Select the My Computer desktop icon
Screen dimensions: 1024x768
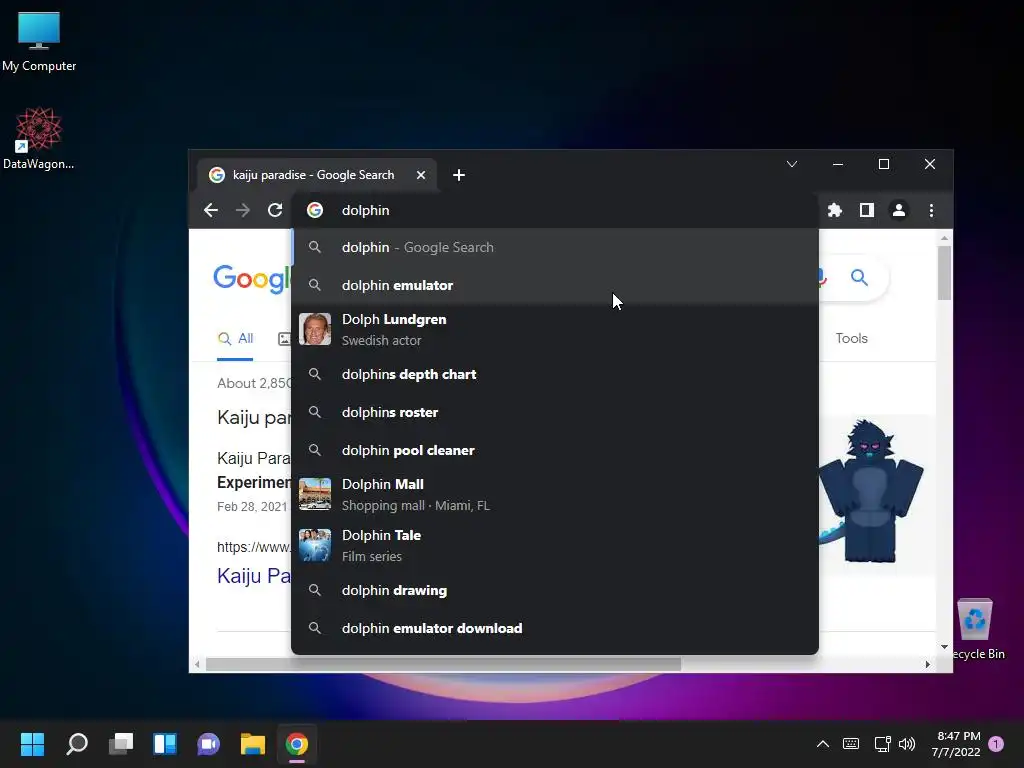click(39, 42)
